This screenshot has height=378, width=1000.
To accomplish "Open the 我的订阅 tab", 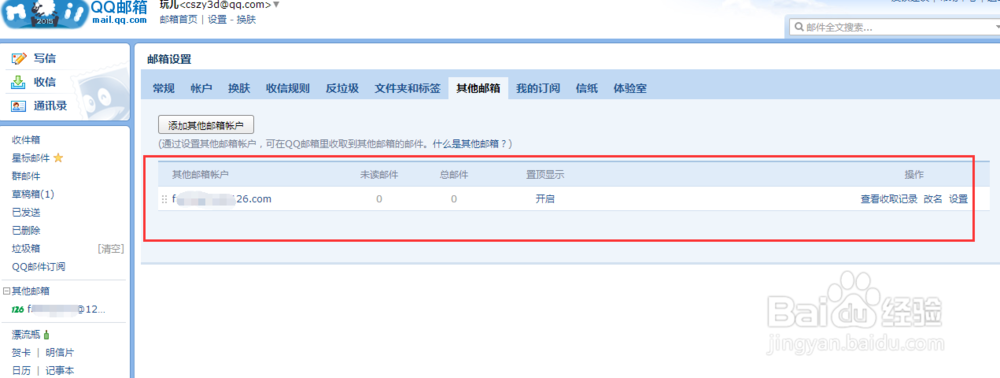I will [538, 89].
